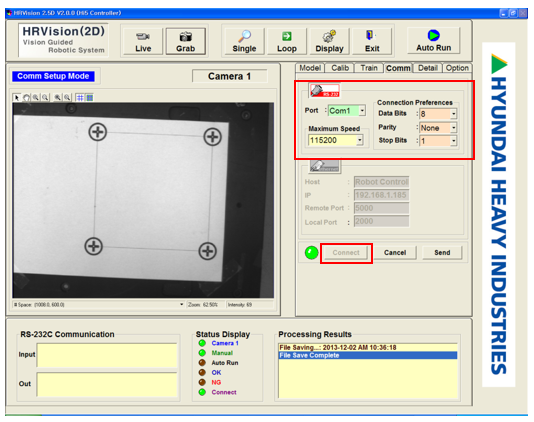Click the Auto Run status LED
Viewport: 534px width, 422px height.
202,363
